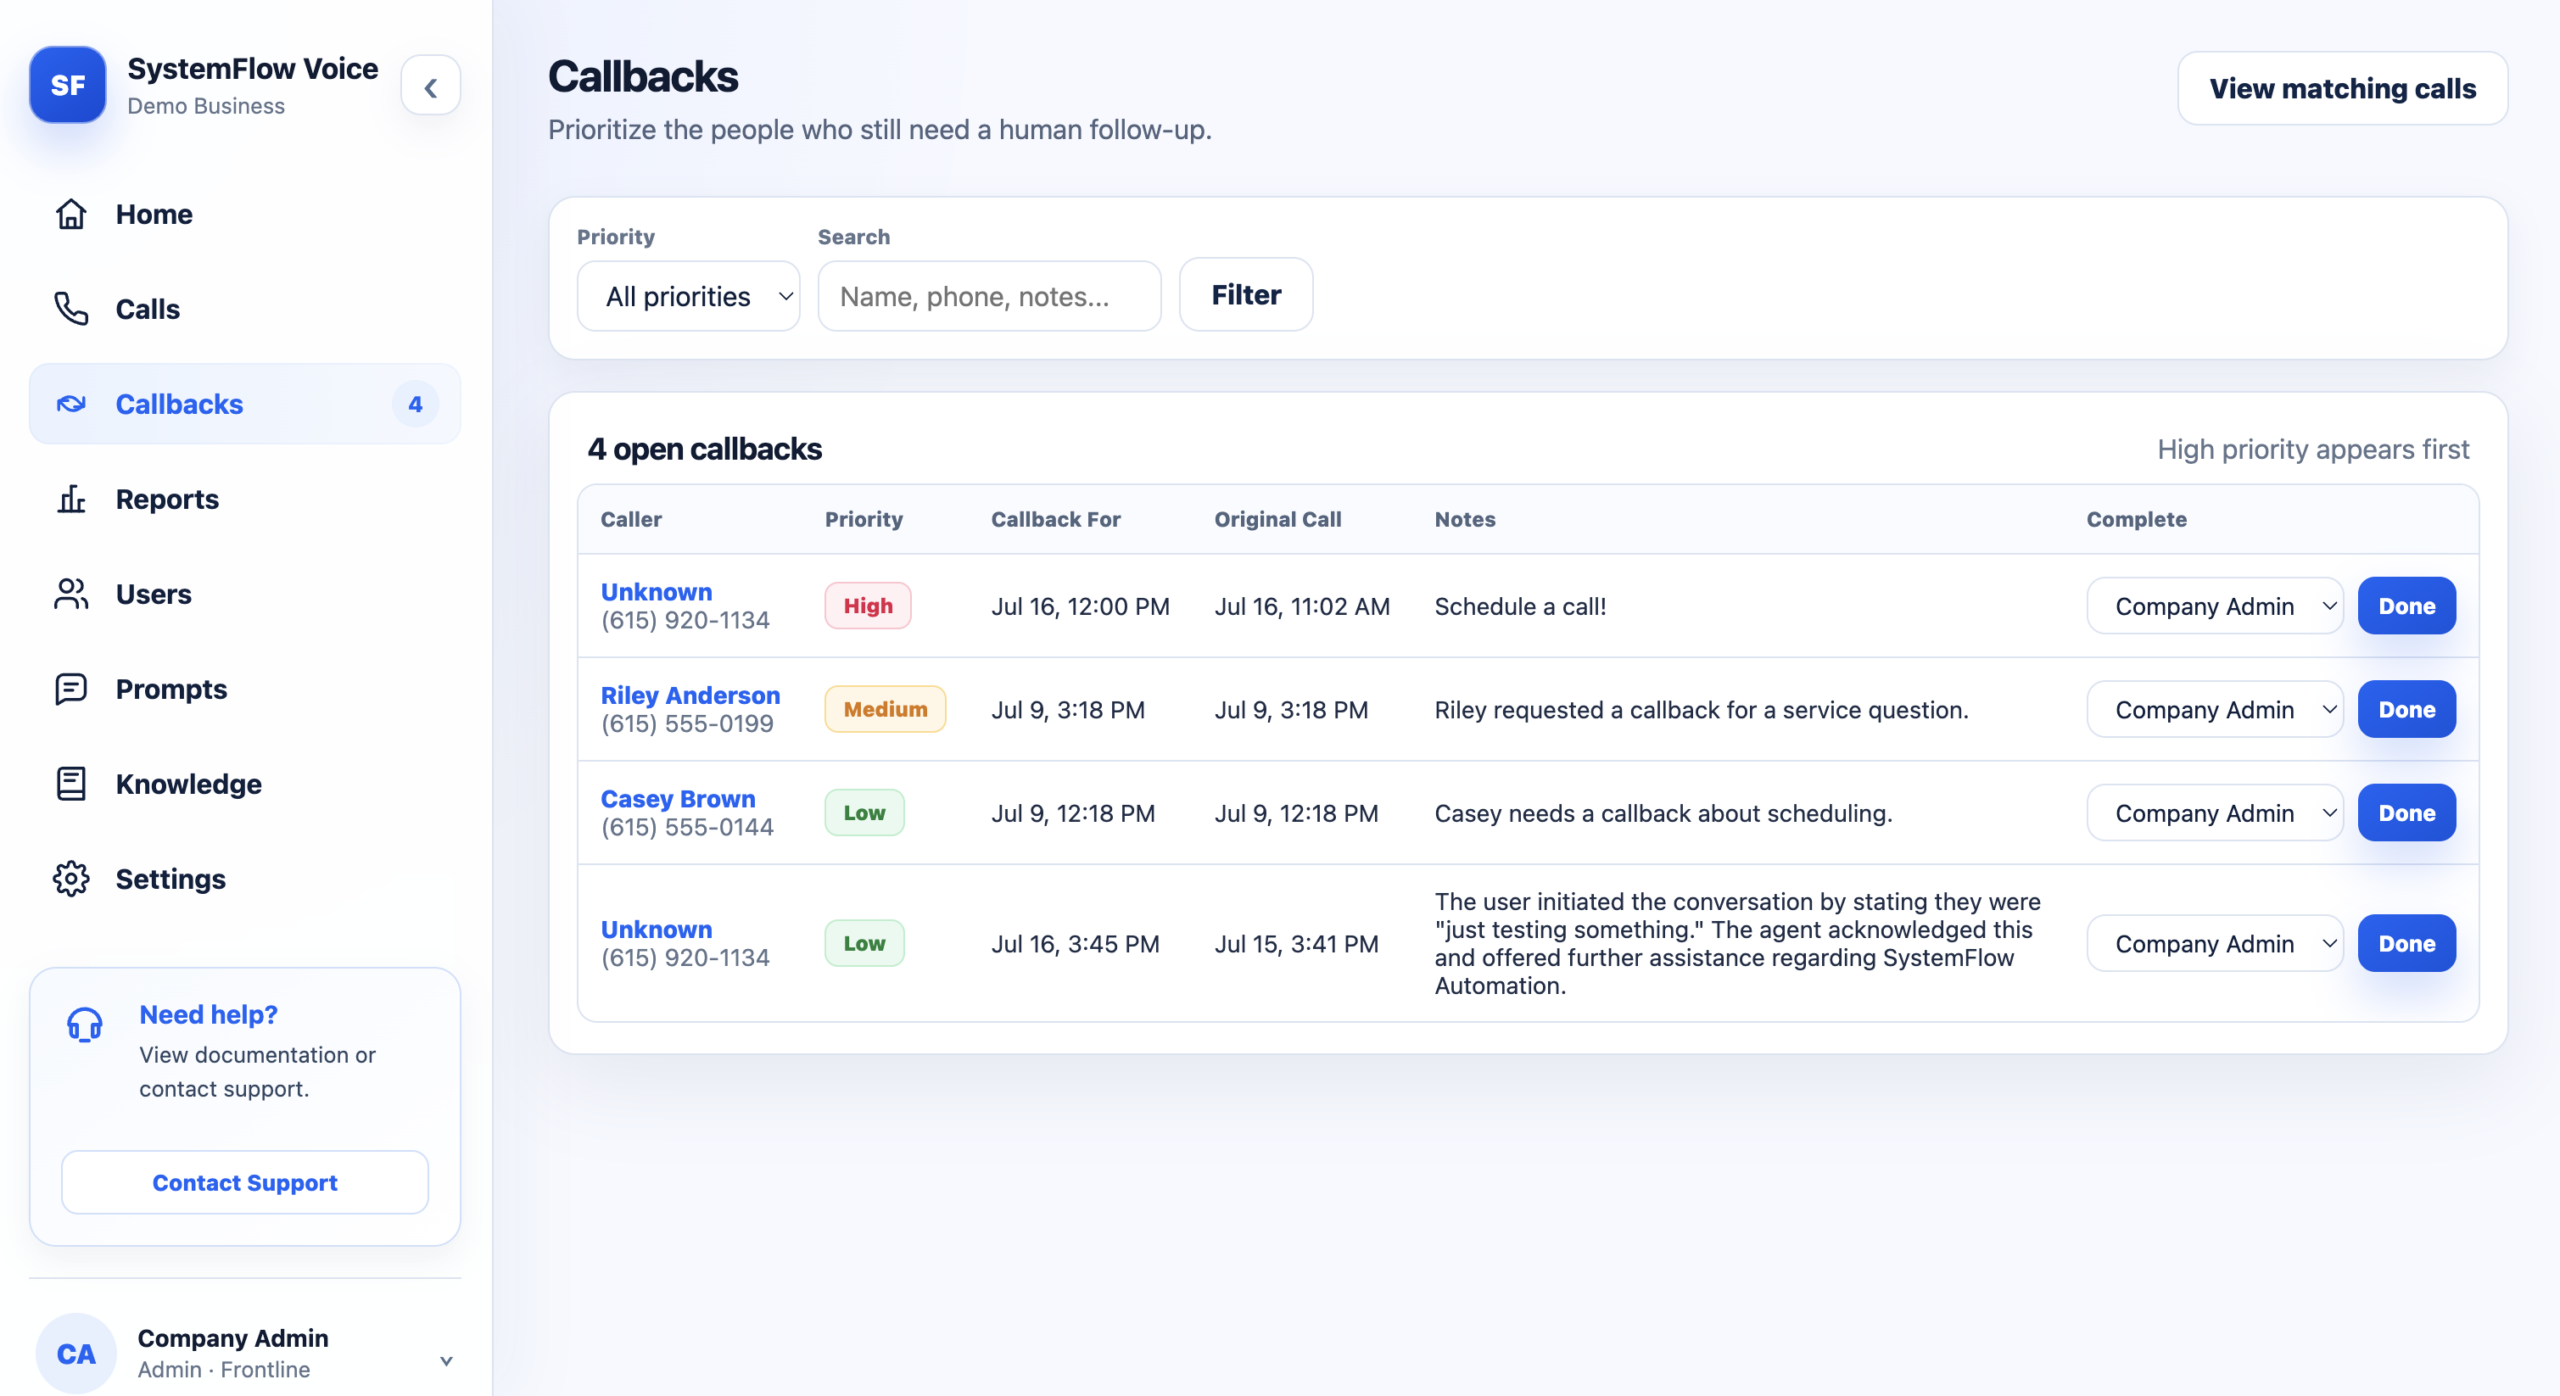Click the Priority column header
The width and height of the screenshot is (2560, 1396).
point(864,519)
